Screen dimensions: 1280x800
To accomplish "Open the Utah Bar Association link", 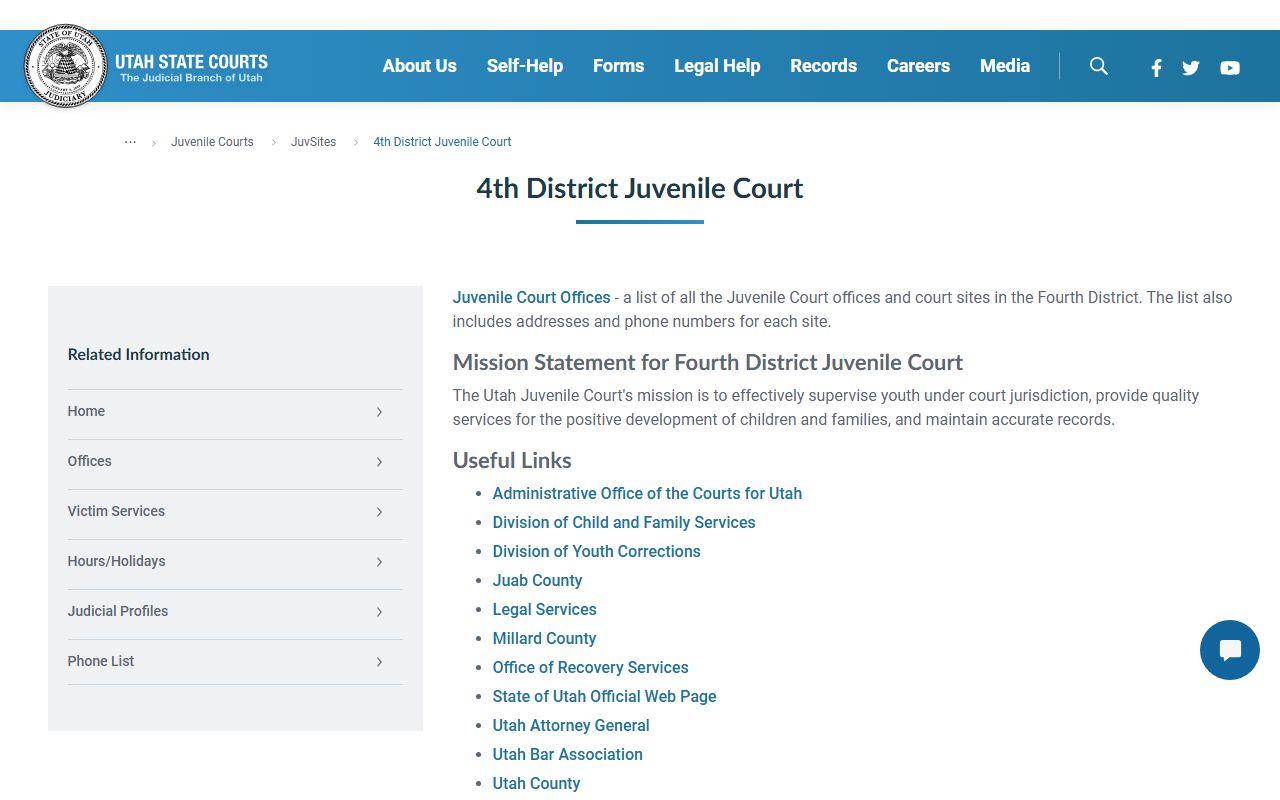I will [567, 755].
